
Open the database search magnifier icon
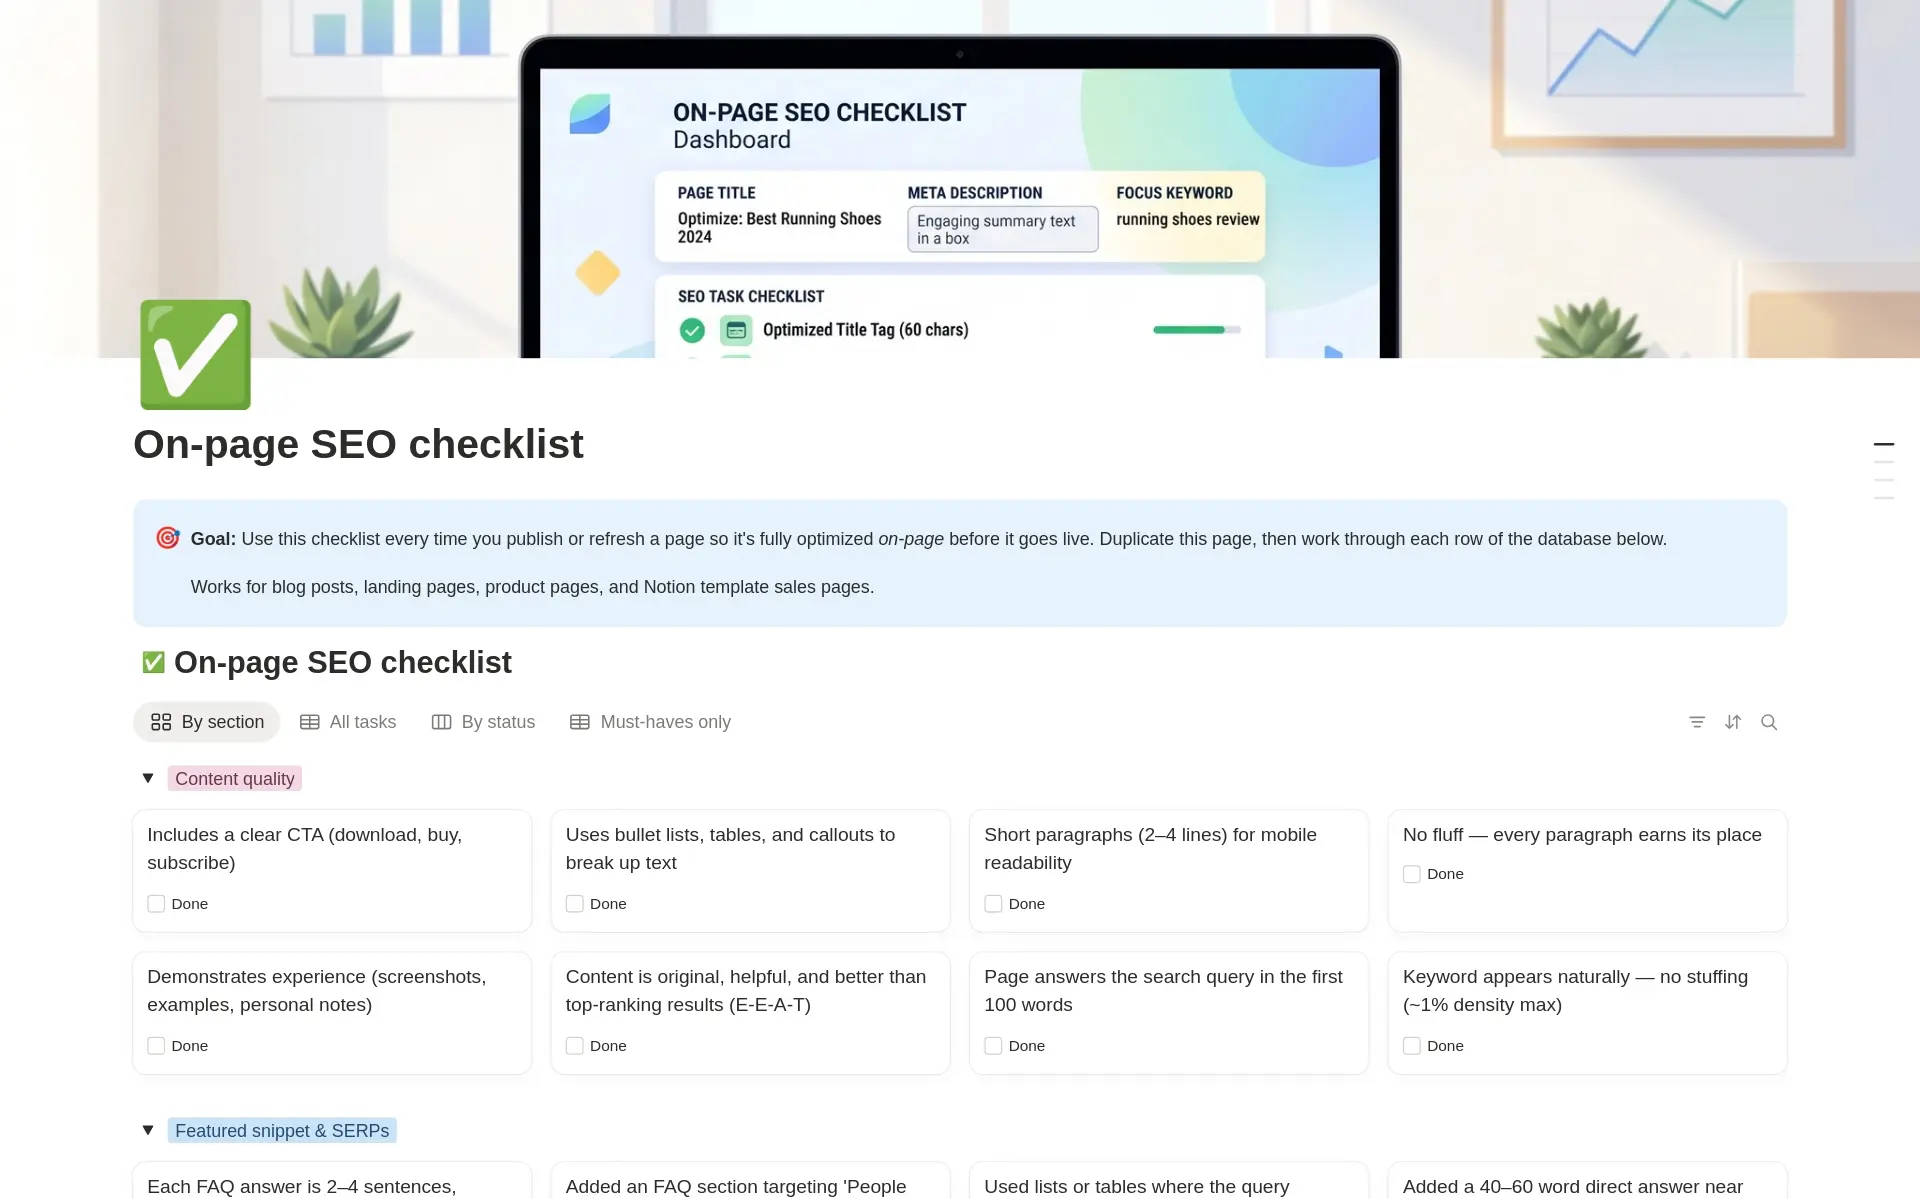click(x=1769, y=722)
